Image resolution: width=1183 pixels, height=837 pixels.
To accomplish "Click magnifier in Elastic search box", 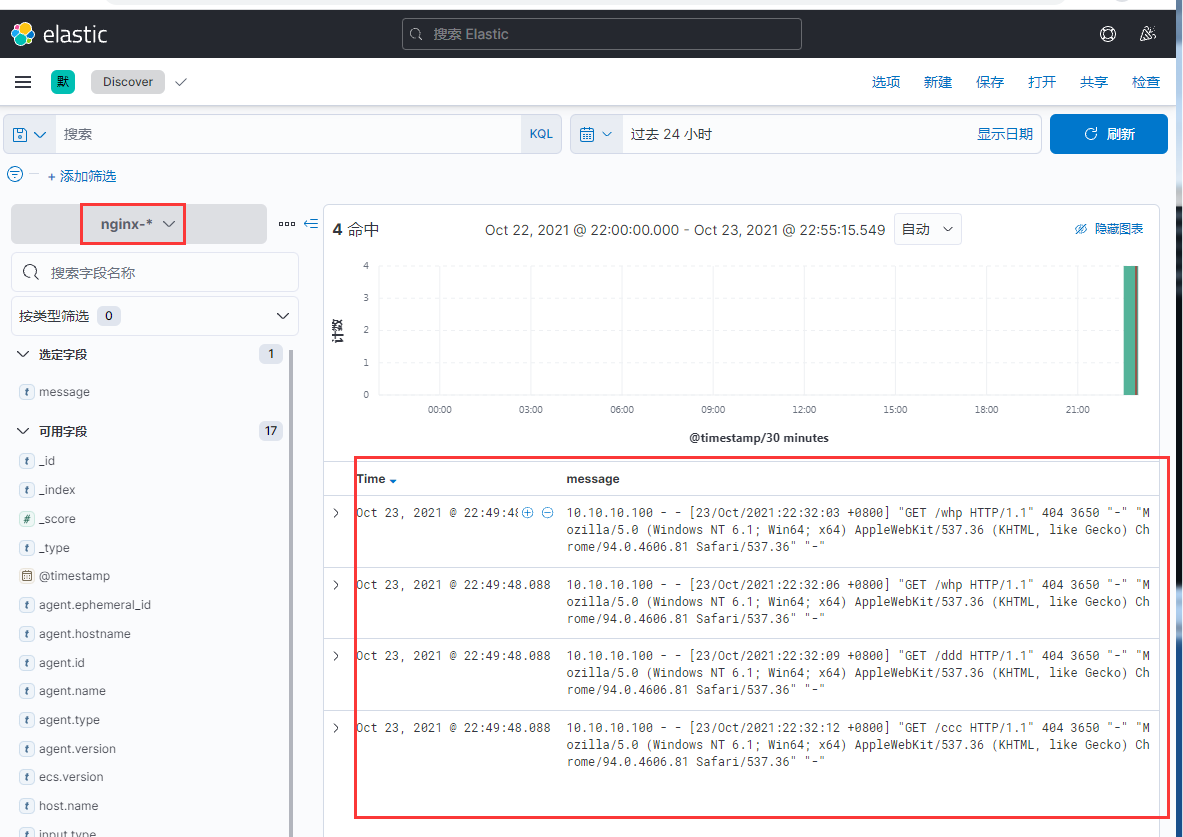I will tap(416, 34).
